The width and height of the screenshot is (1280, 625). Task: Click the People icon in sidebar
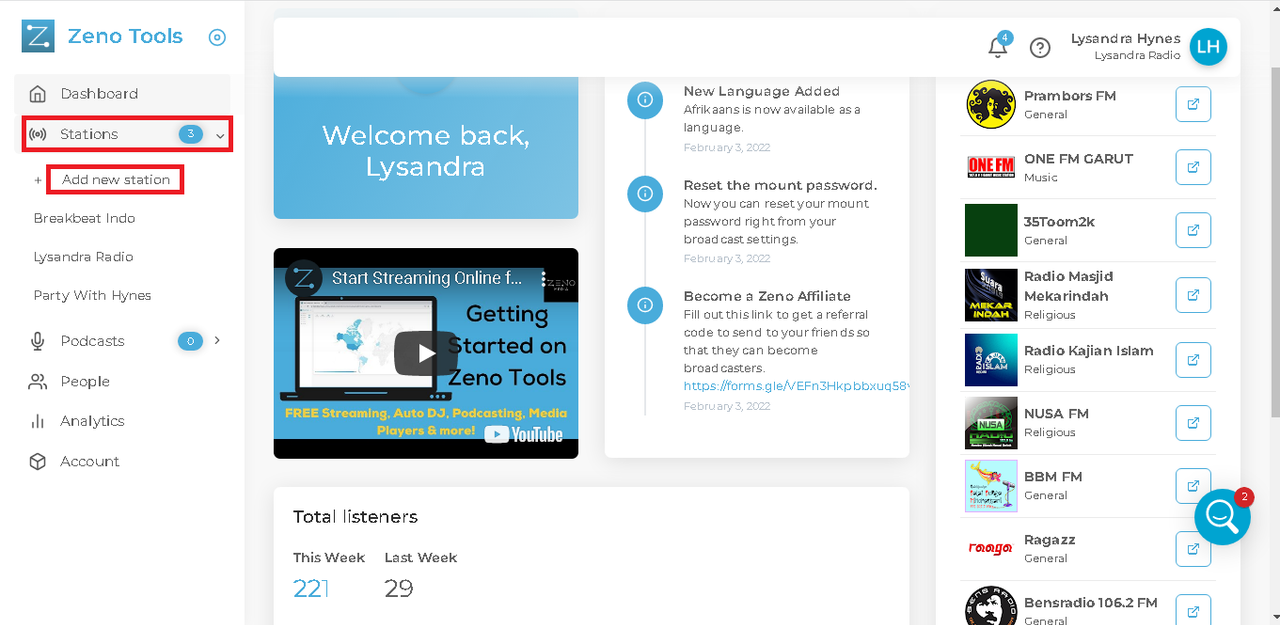tap(38, 381)
